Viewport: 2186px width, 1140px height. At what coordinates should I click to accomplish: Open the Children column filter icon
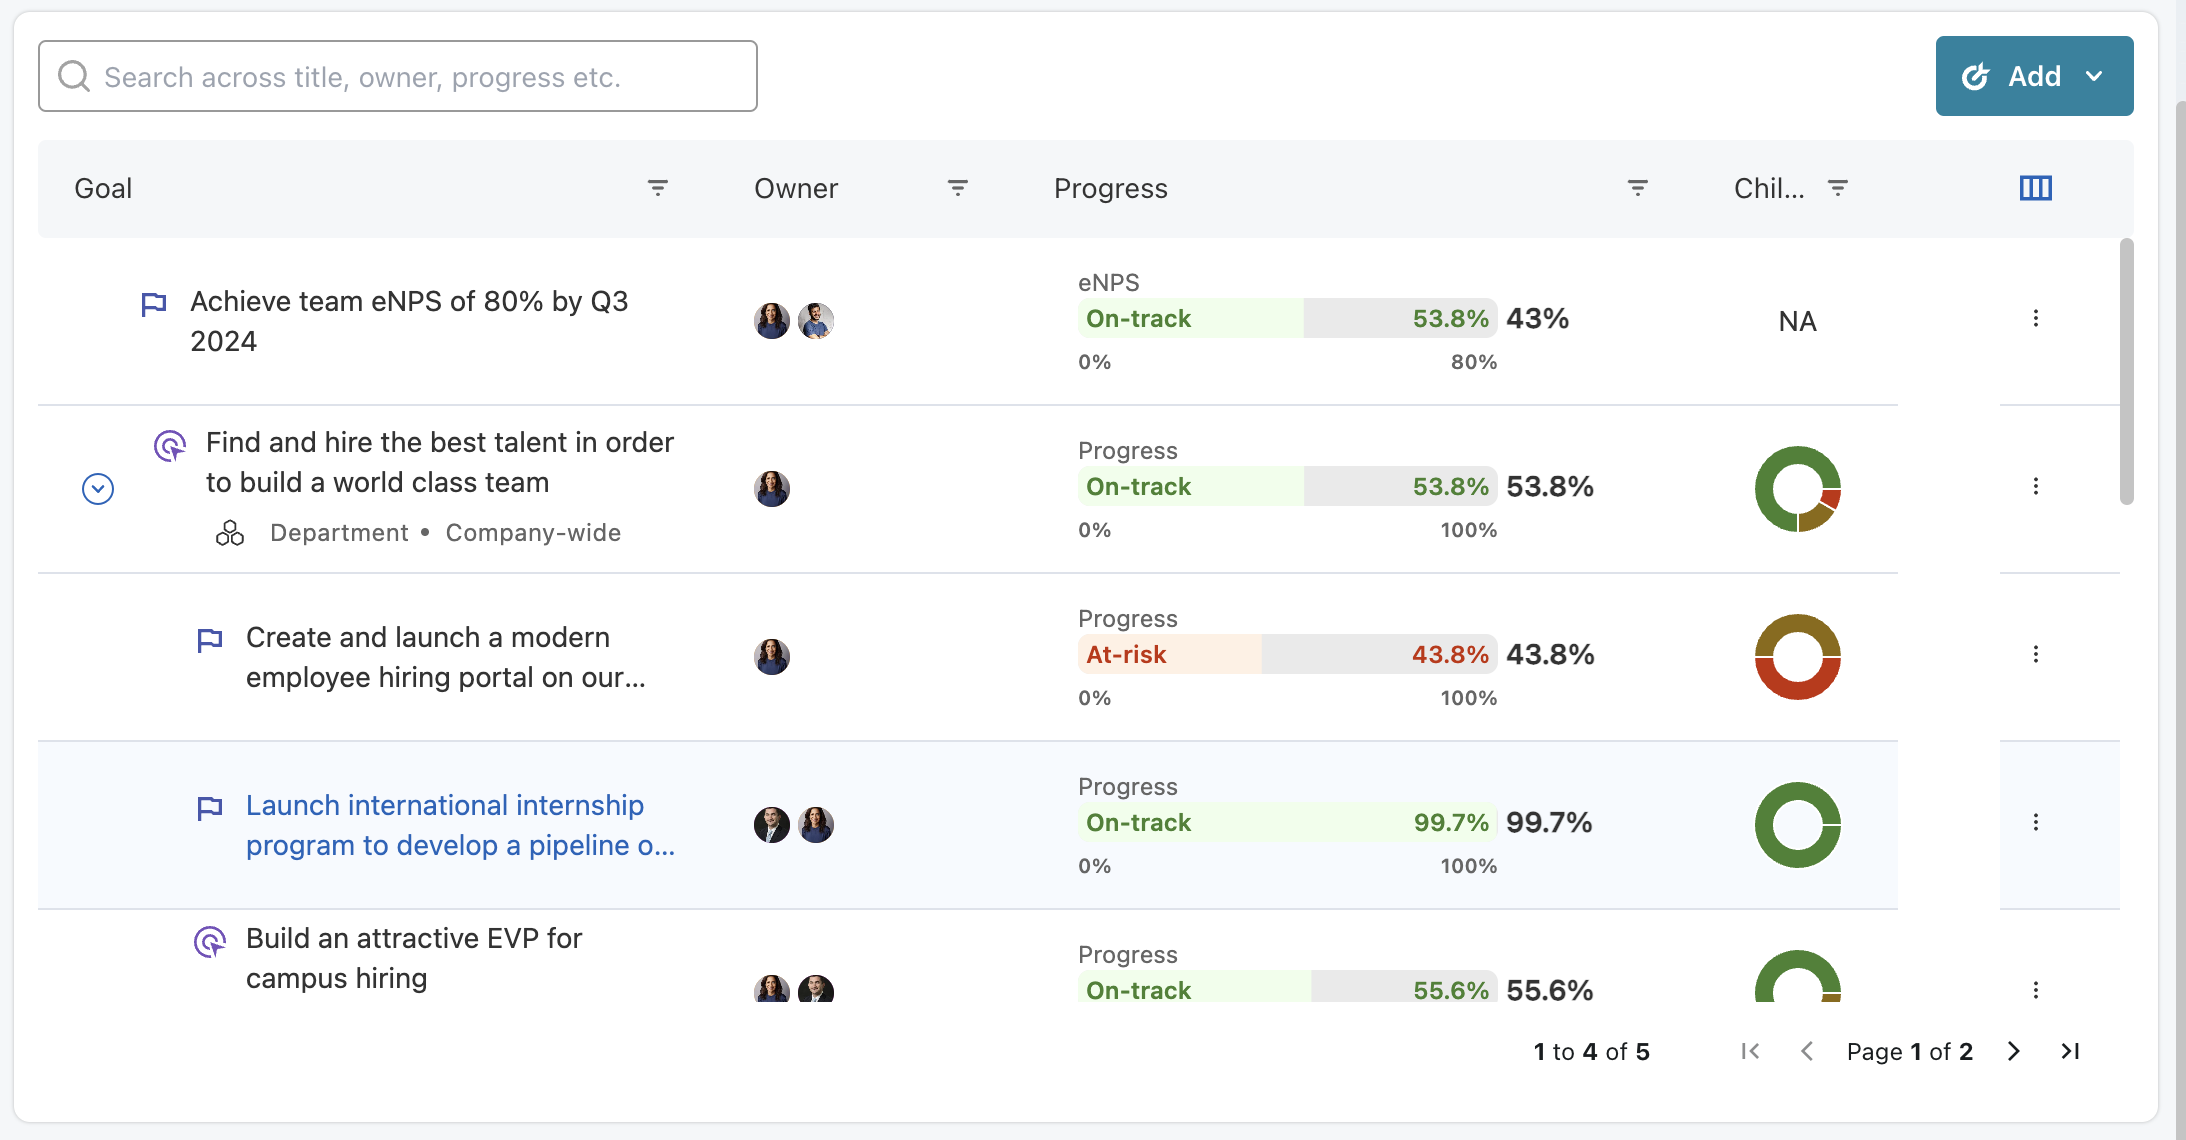pos(1837,188)
